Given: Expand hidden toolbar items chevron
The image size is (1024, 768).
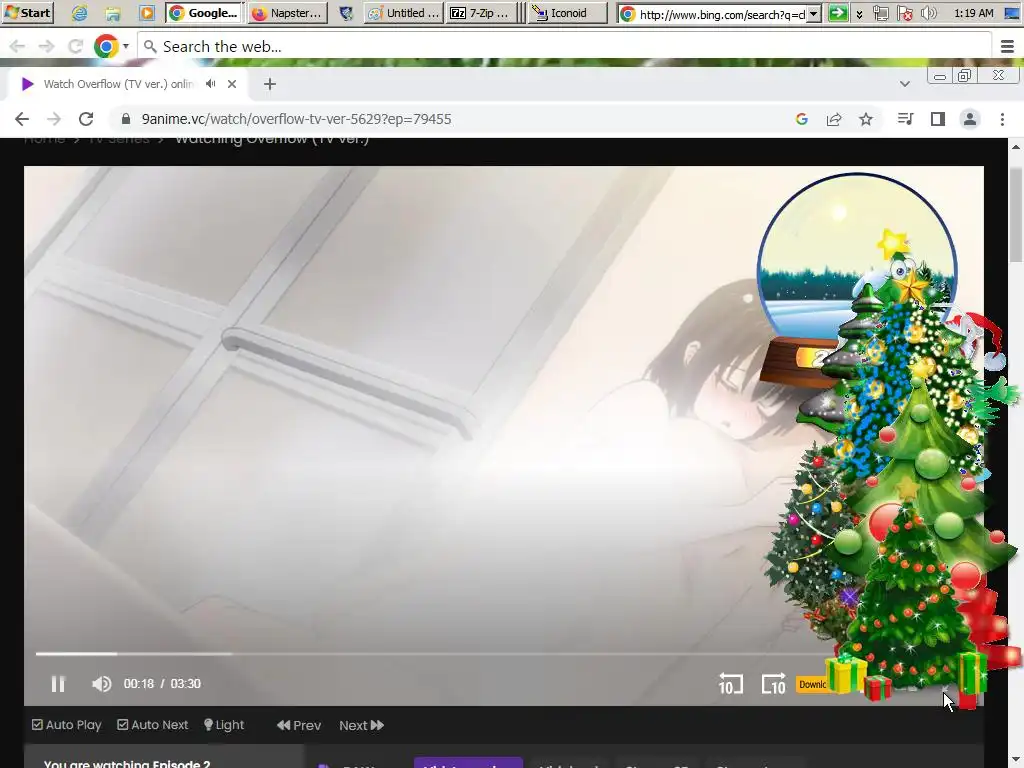Looking at the screenshot, I should pyautogui.click(x=859, y=14).
